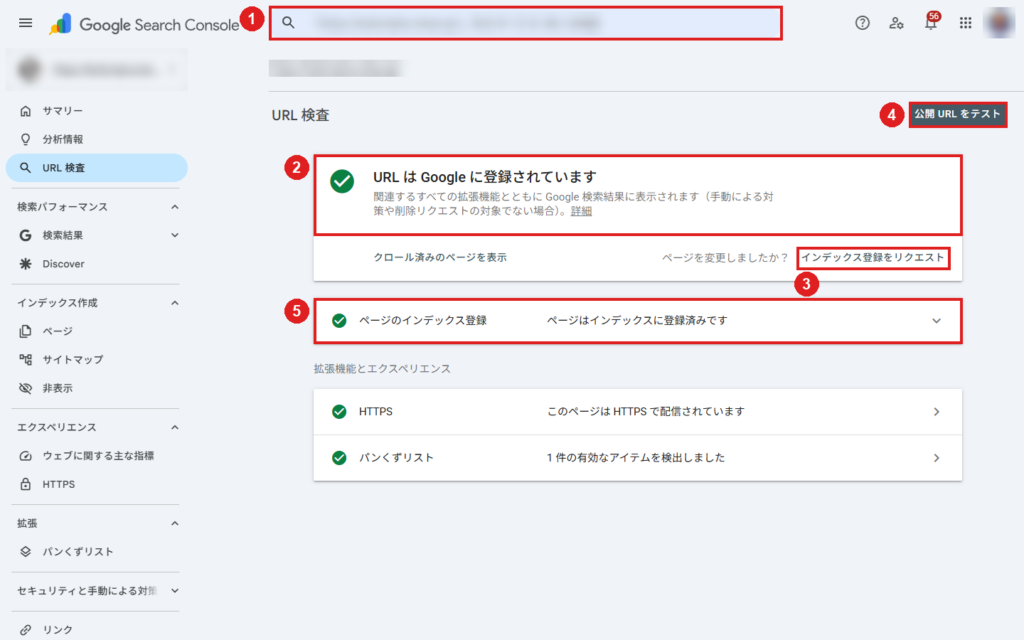Image resolution: width=1024 pixels, height=640 pixels.
Task: Click the サイトマップ sitemap icon
Action: (25, 359)
